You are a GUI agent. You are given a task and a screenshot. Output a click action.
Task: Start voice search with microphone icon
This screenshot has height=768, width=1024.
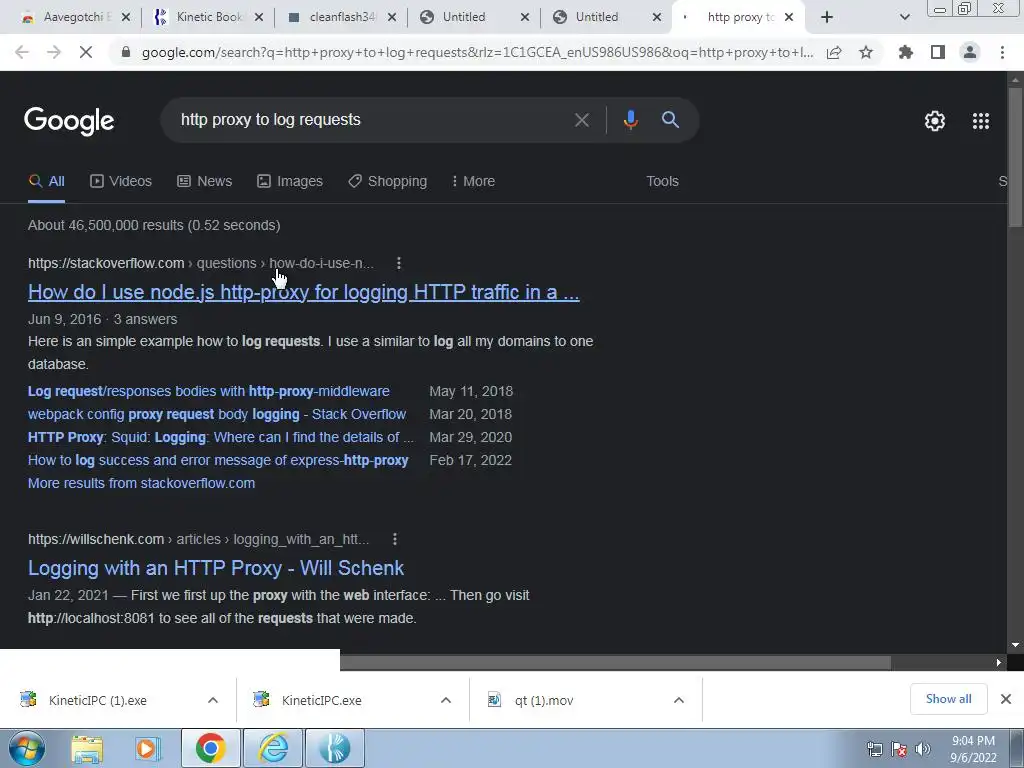(x=630, y=120)
